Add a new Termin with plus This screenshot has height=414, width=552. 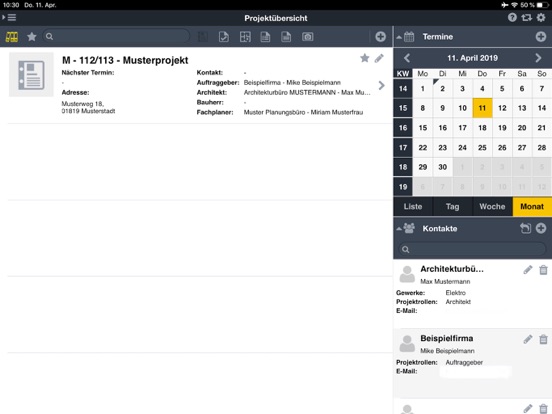(541, 37)
